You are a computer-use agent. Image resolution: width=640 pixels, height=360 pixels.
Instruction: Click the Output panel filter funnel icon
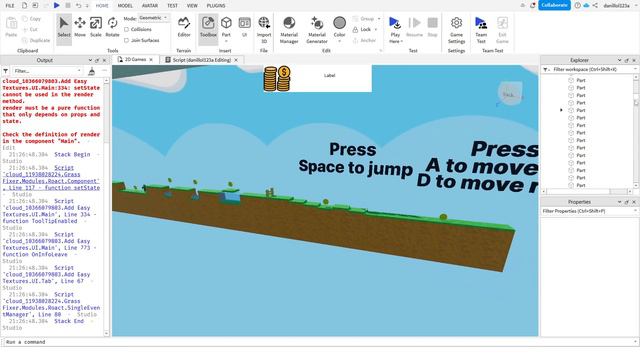click(6, 71)
